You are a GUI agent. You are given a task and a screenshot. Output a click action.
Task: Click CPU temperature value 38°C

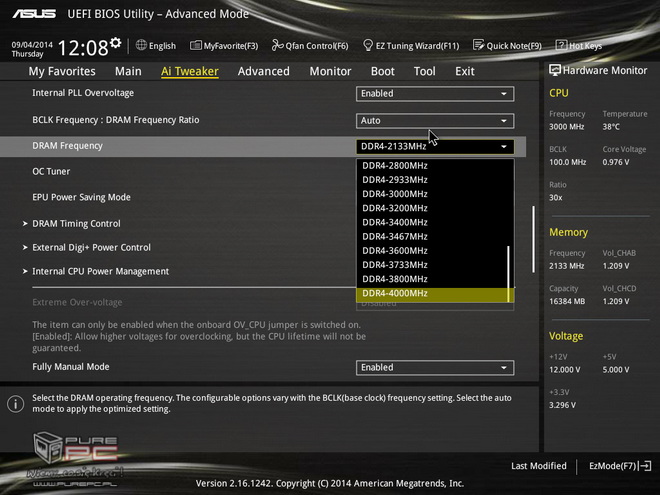tap(611, 127)
